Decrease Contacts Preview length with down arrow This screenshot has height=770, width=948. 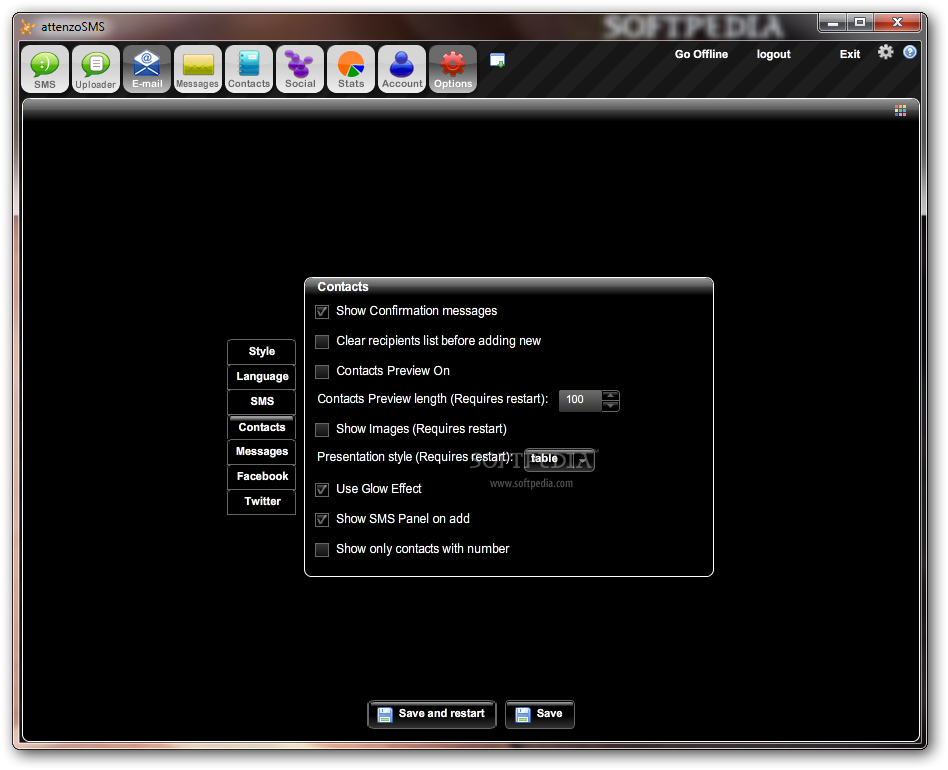coord(611,406)
